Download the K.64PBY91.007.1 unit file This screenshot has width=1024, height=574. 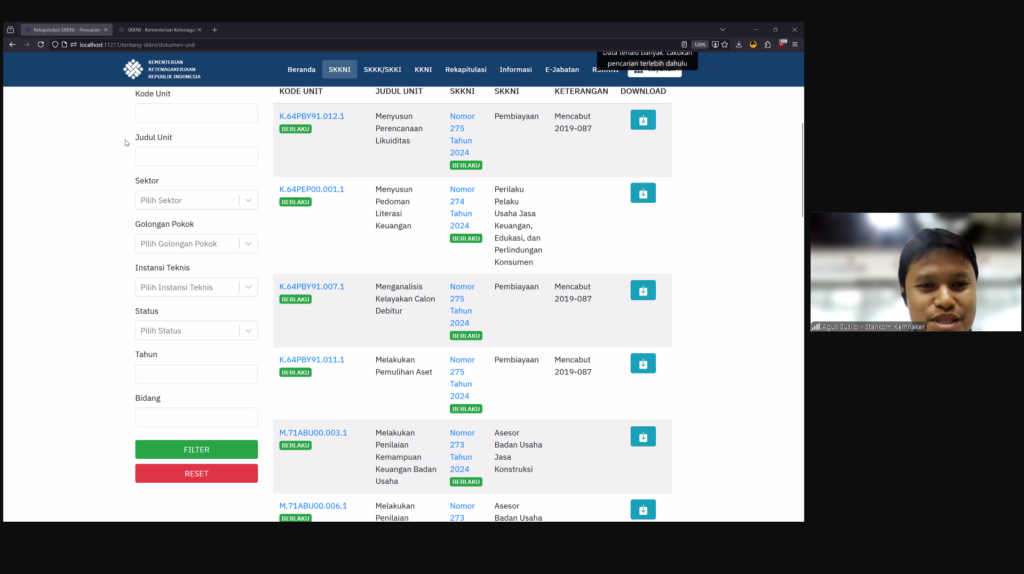(x=643, y=290)
